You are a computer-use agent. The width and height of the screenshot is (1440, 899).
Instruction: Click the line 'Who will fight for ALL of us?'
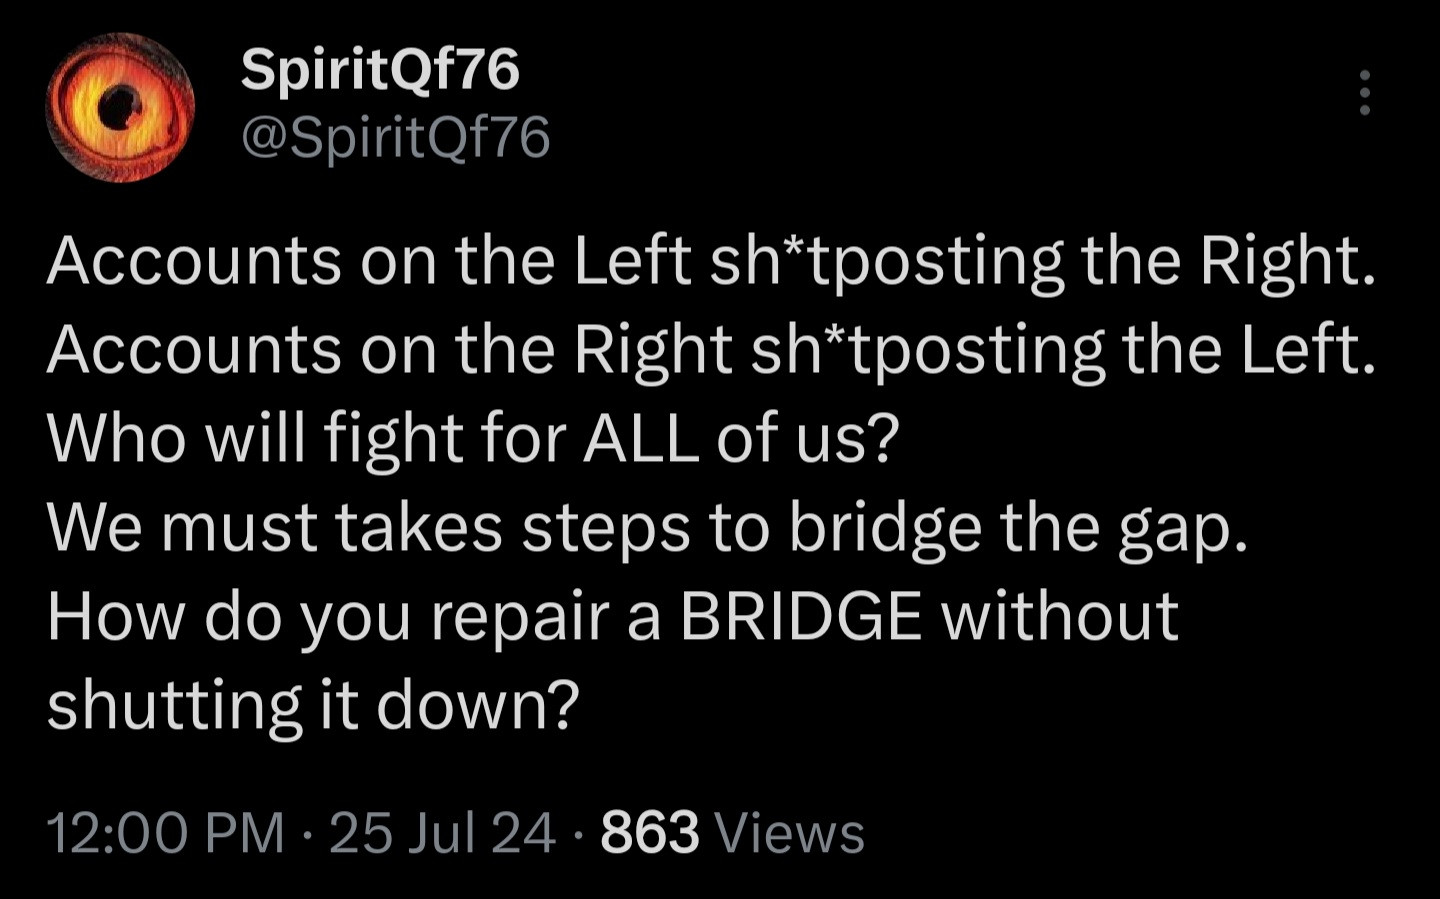[x=473, y=438]
